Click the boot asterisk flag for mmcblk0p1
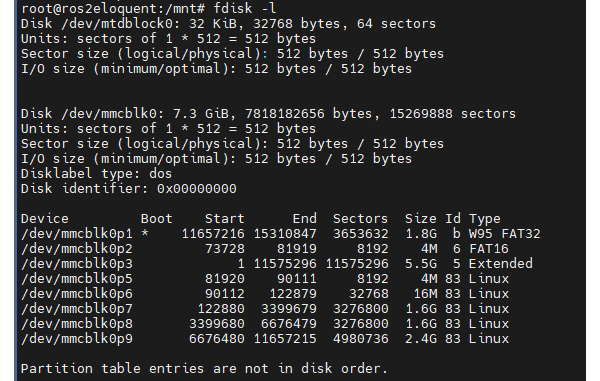The height and width of the screenshot is (381, 600). point(145,233)
